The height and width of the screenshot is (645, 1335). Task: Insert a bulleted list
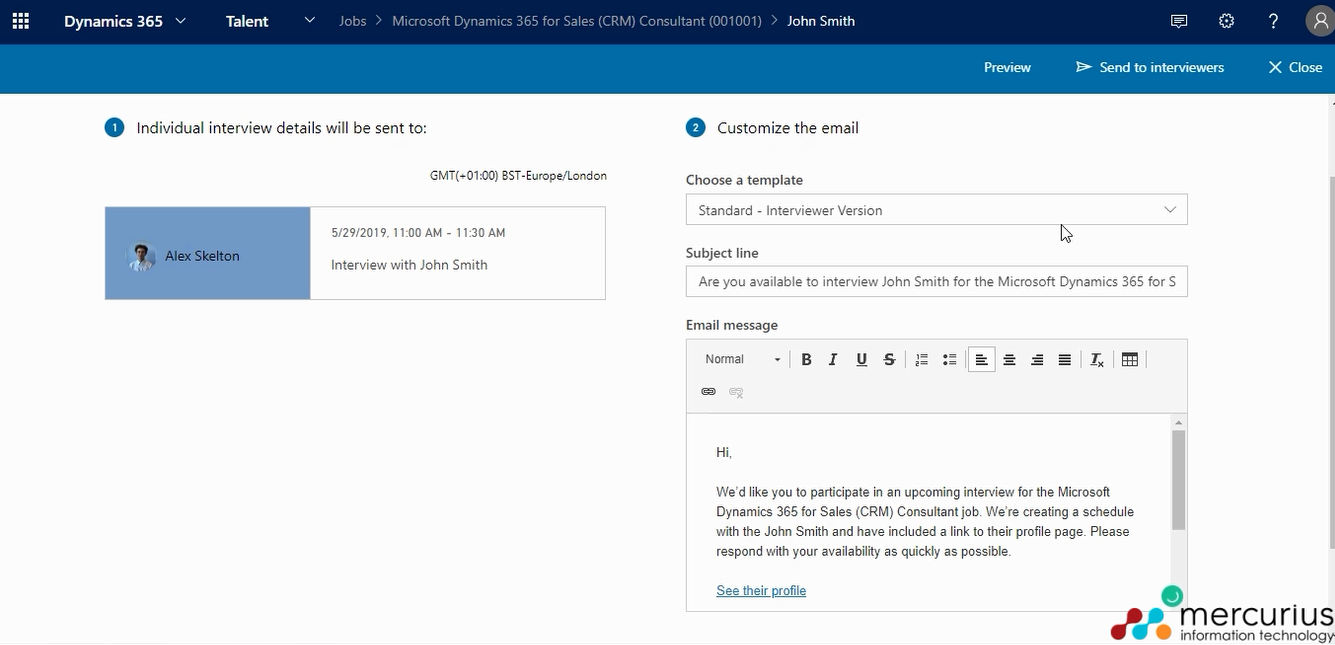point(950,360)
